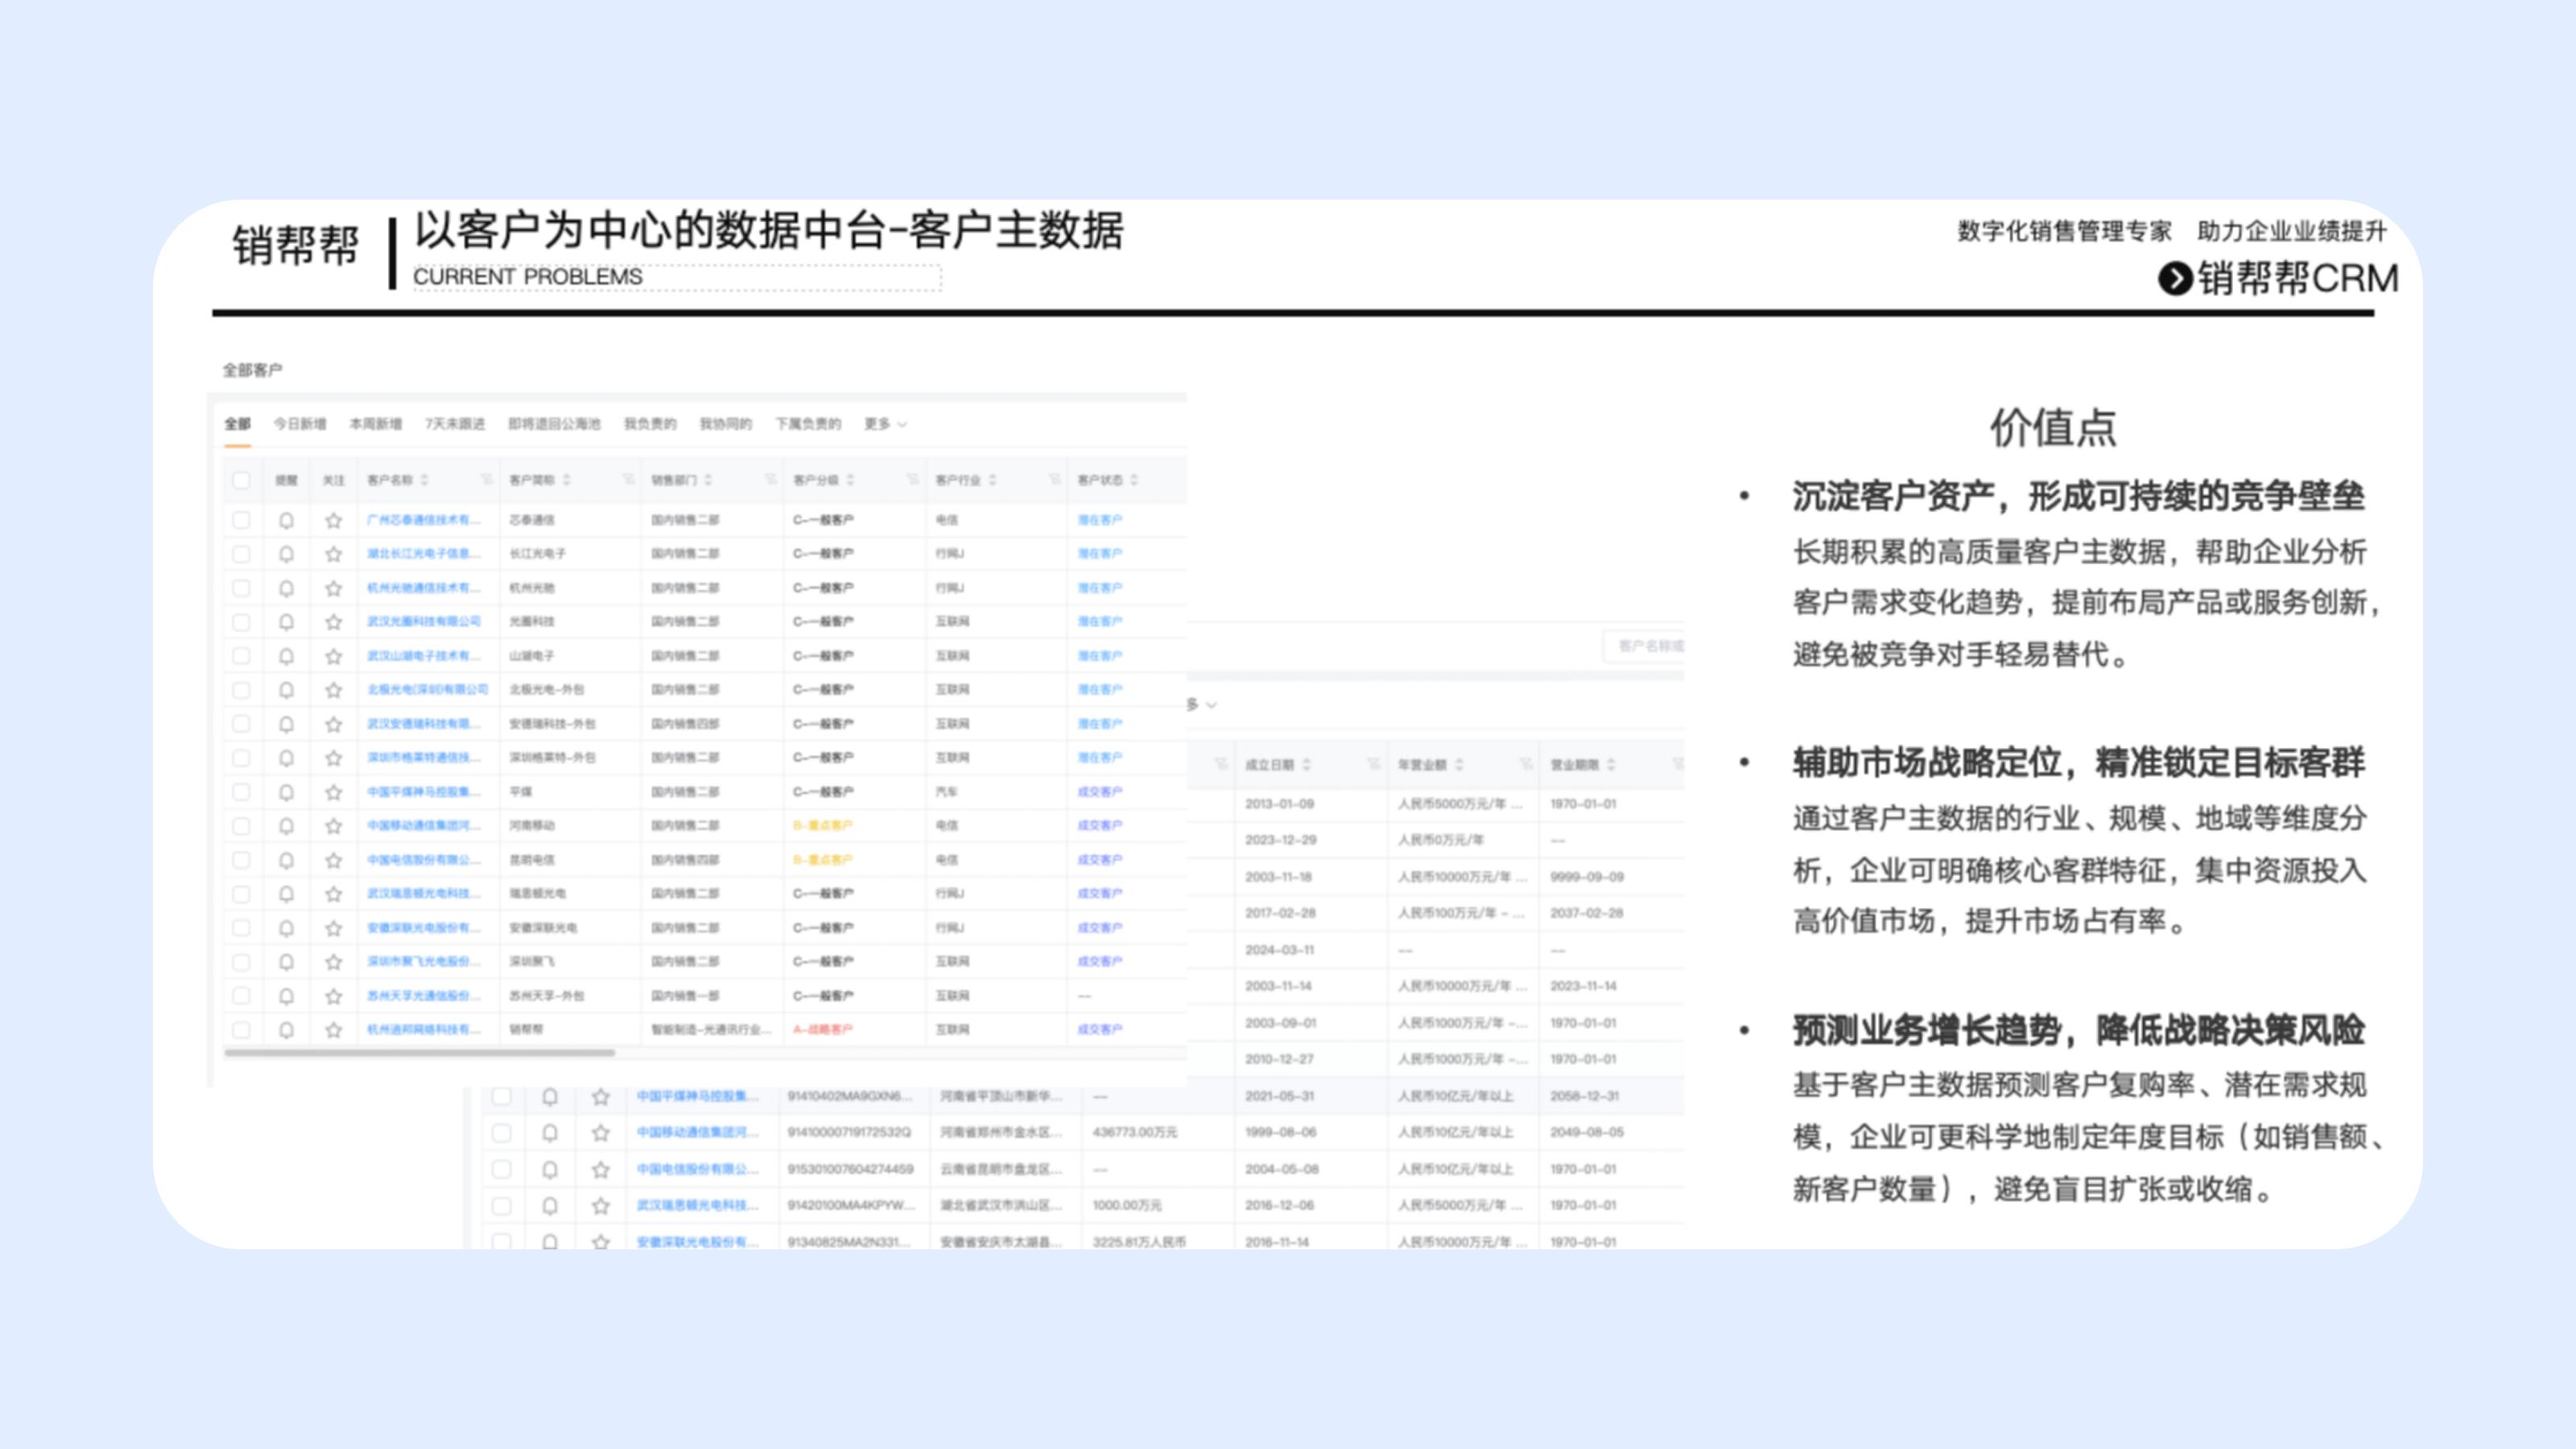The image size is (2576, 1449).
Task: Click the 全部客户 heading above the table
Action: pos(252,371)
